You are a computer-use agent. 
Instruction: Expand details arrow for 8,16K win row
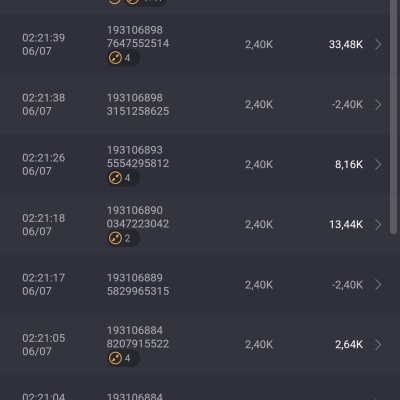[378, 164]
